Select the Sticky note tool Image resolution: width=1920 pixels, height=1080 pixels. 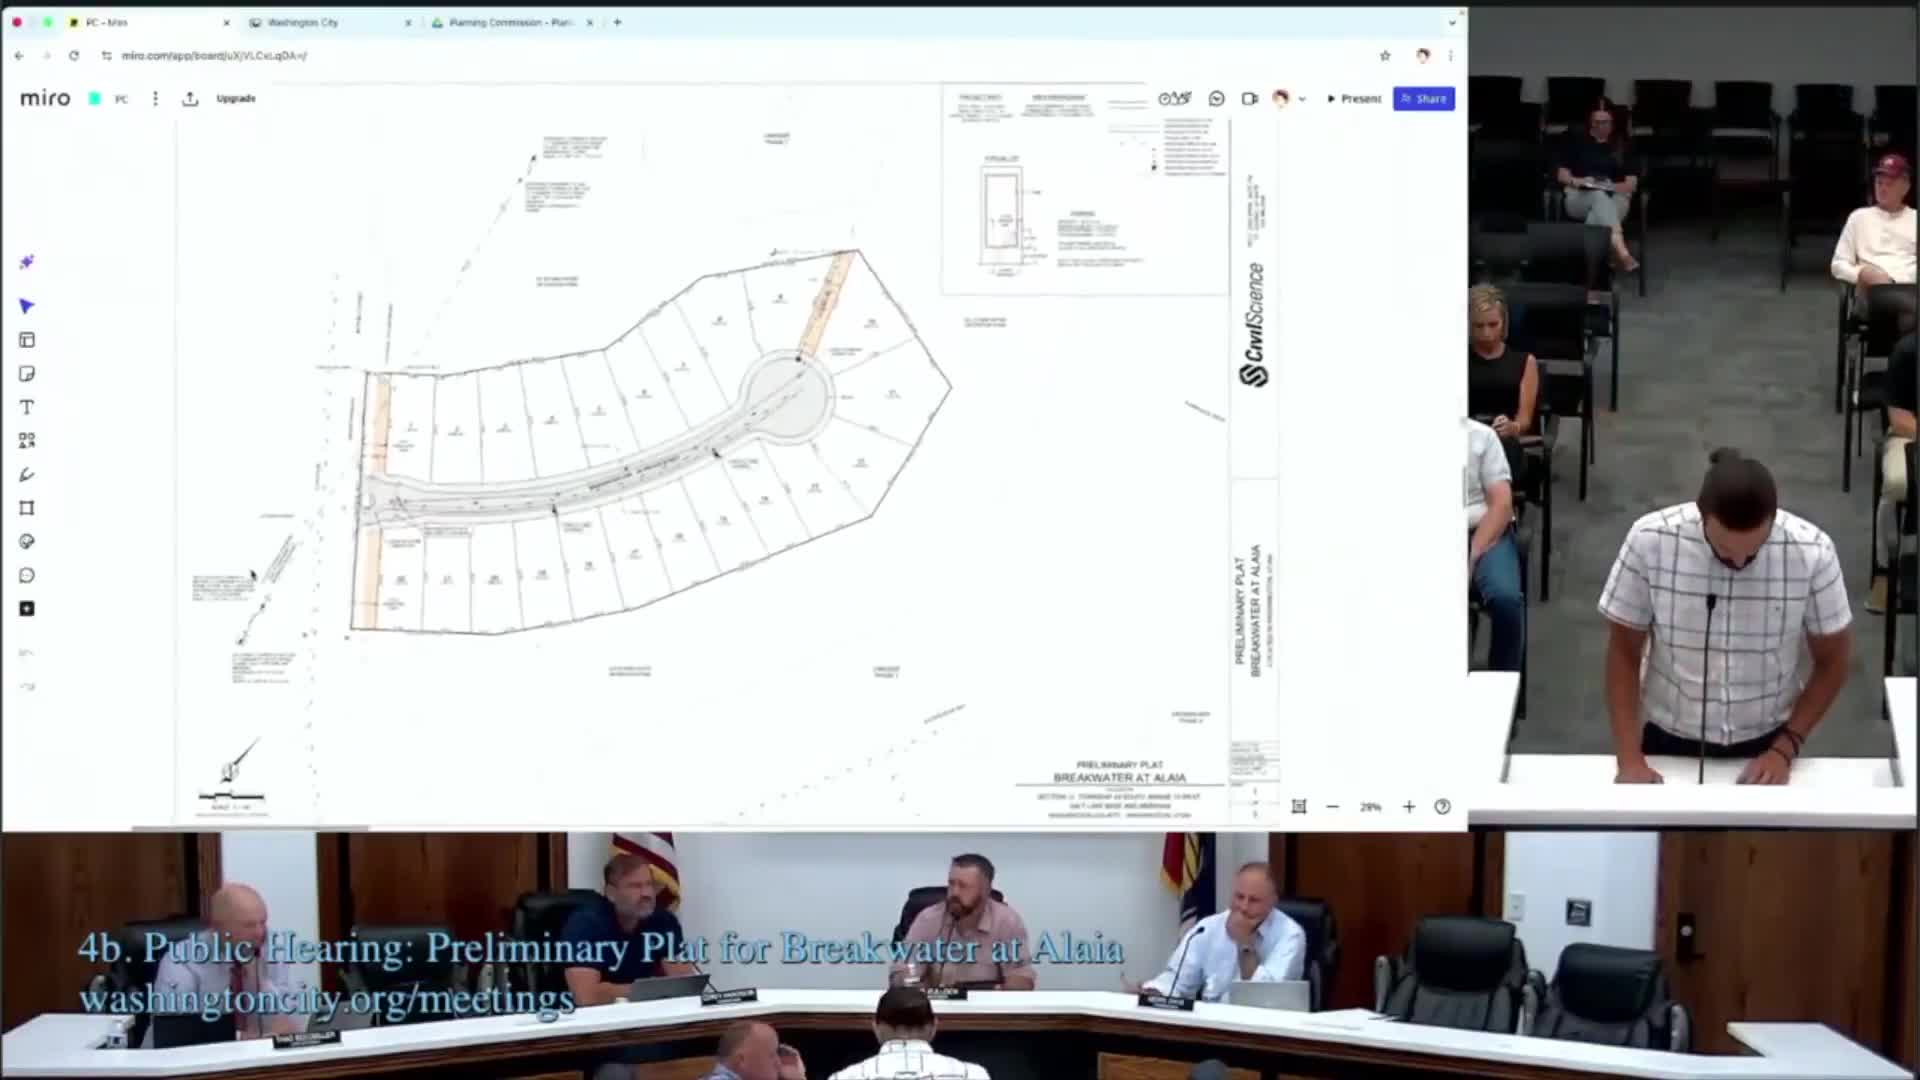(27, 374)
